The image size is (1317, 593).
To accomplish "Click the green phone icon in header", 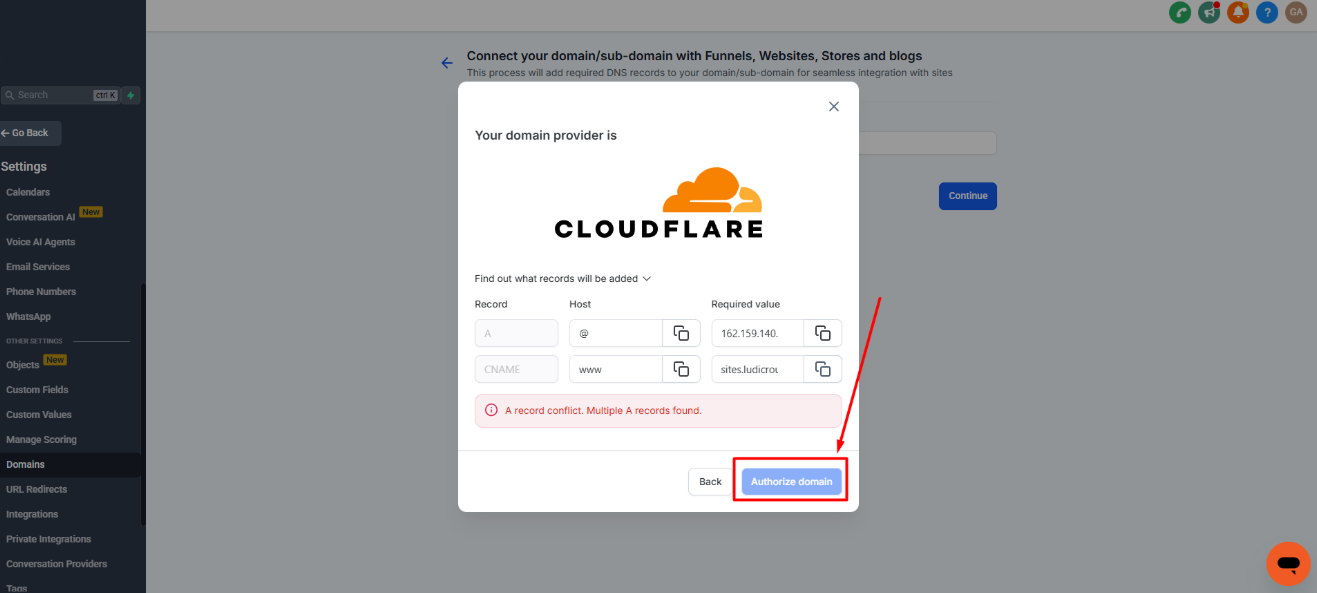I will (1180, 13).
